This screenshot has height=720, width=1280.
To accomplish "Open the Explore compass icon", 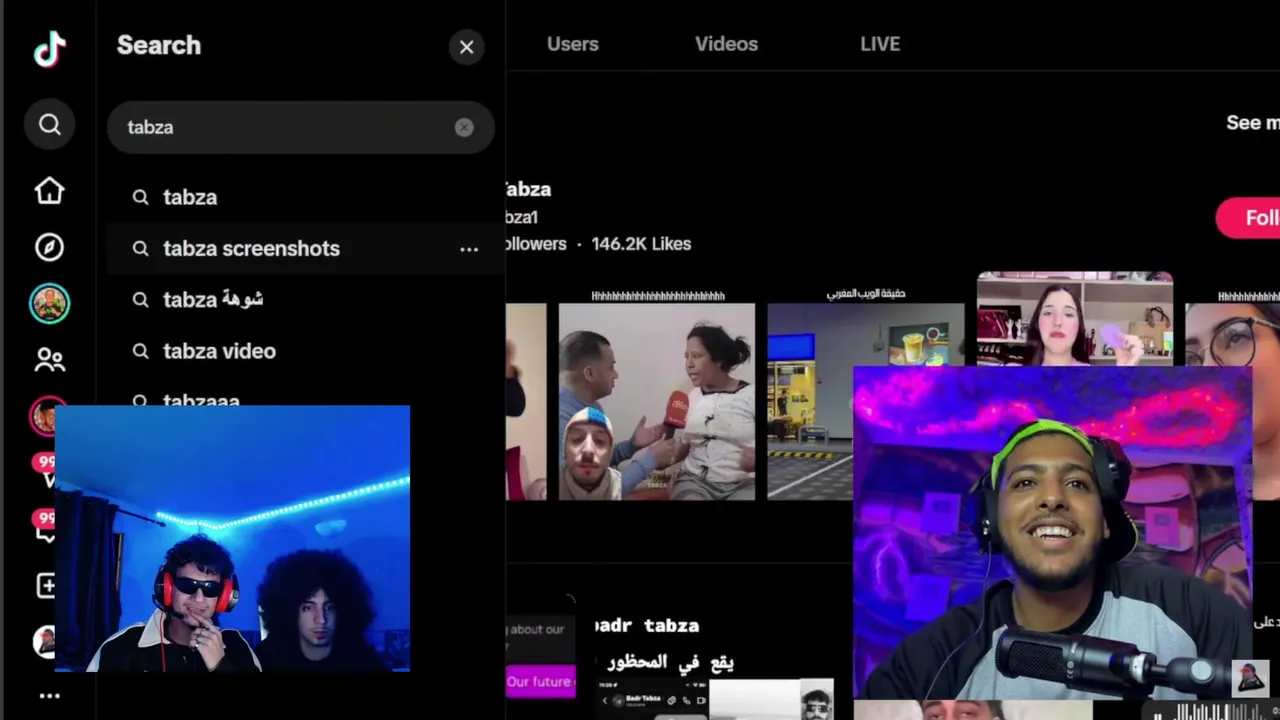I will coord(49,247).
